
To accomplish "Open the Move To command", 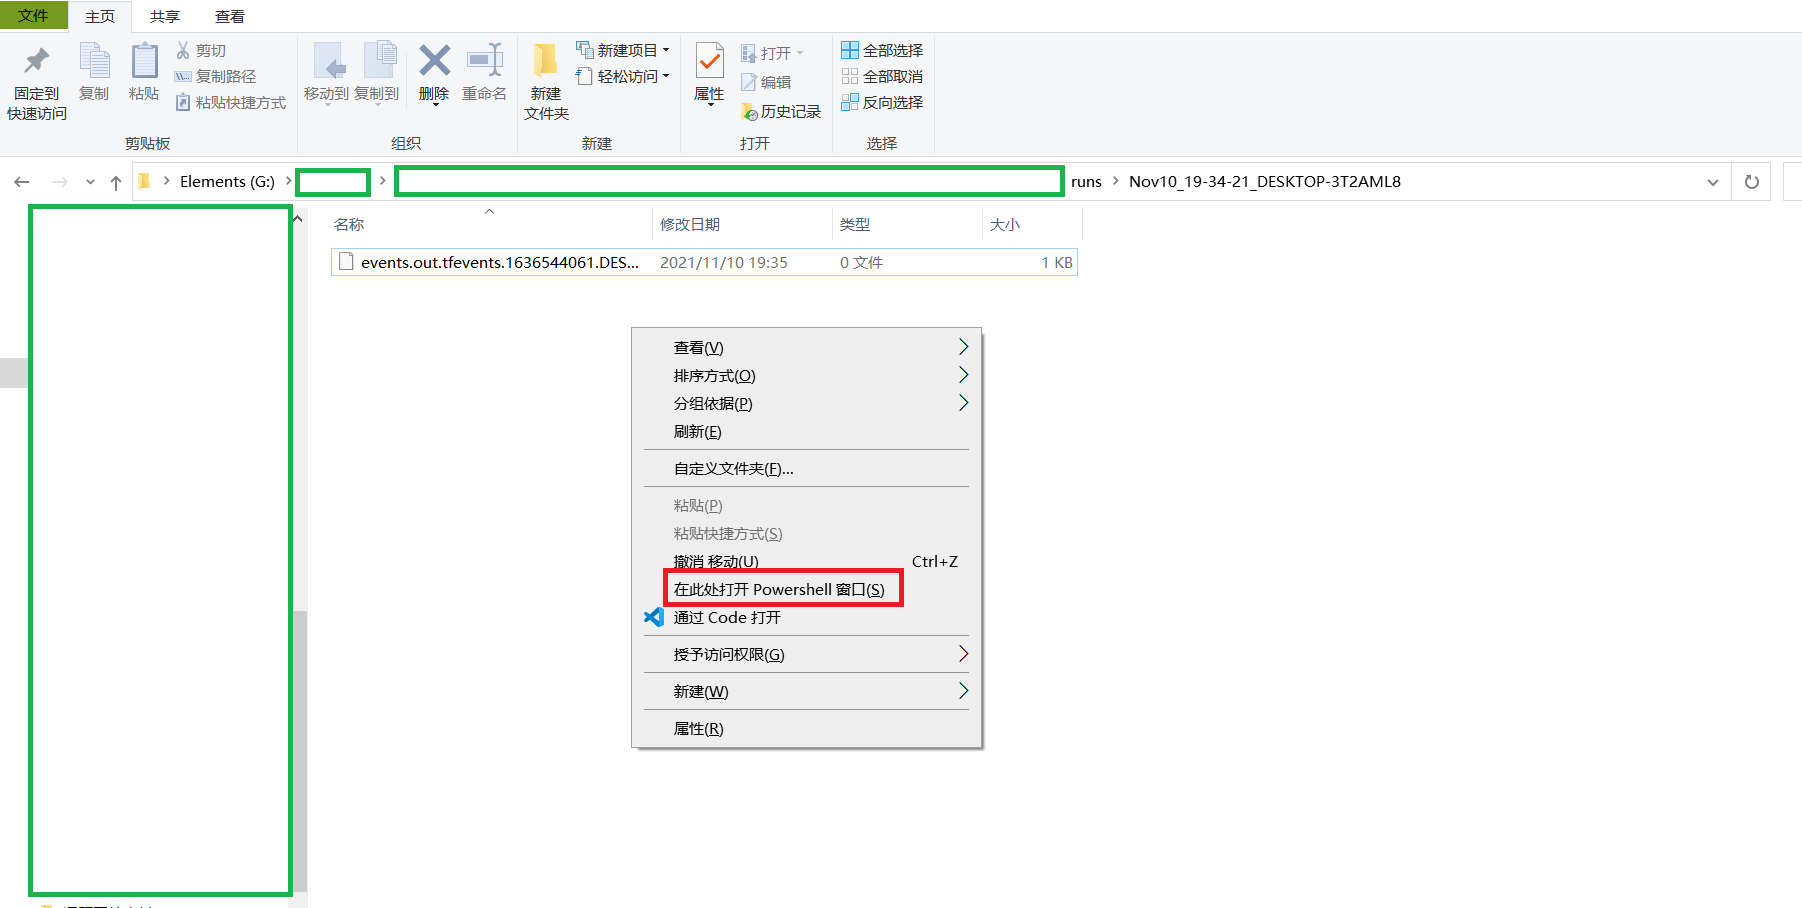I will [x=327, y=72].
